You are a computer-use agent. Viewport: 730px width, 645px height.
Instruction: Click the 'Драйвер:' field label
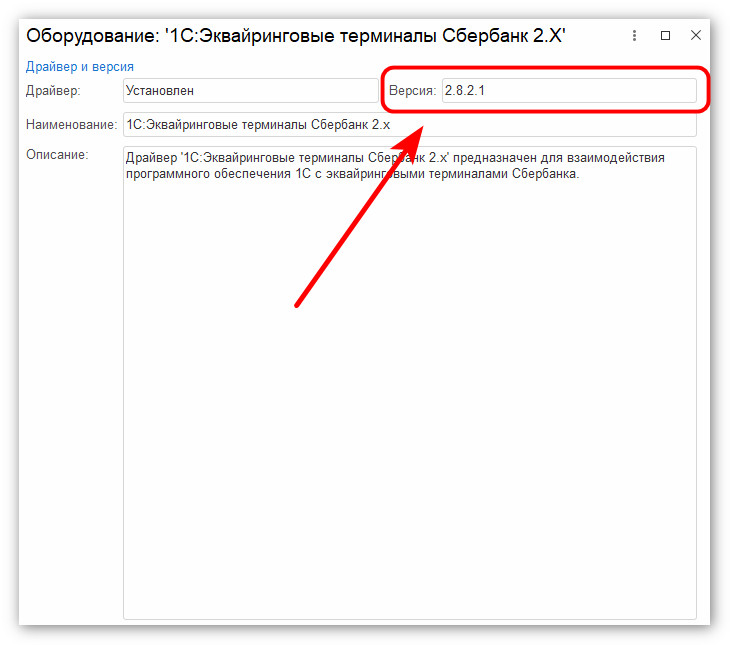coord(53,90)
